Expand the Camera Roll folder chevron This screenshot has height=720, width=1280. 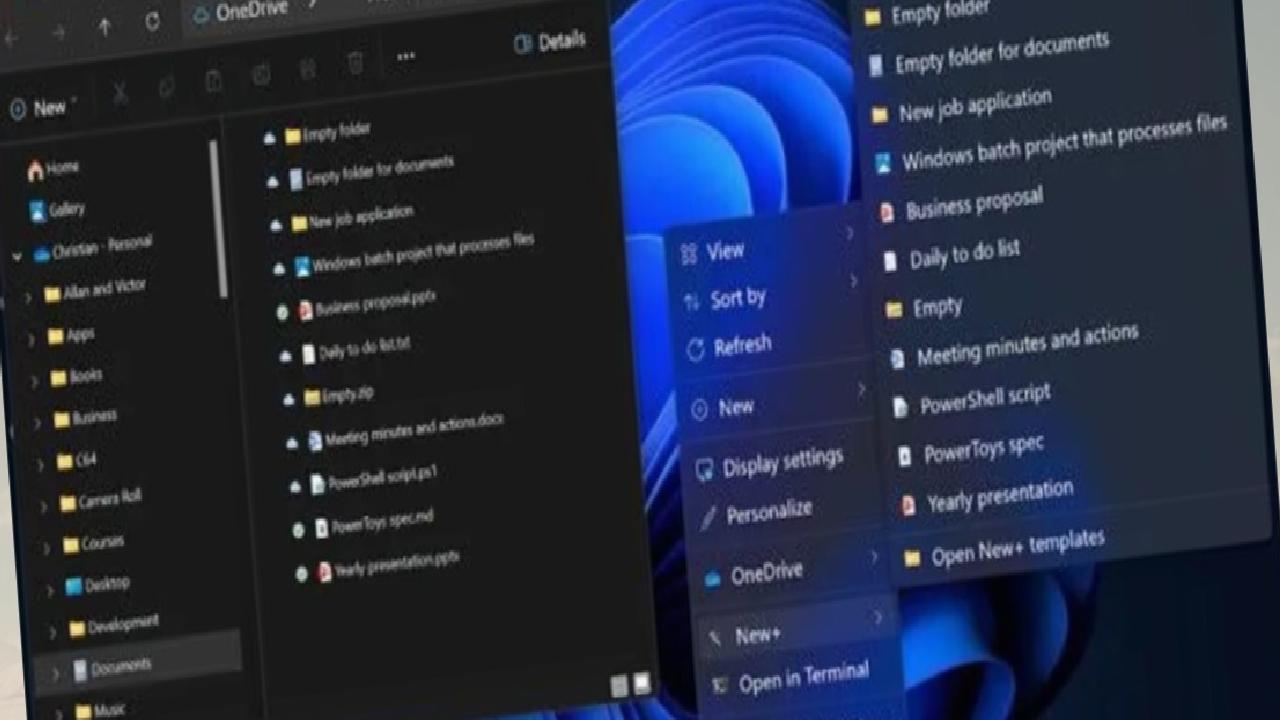pyautogui.click(x=43, y=507)
